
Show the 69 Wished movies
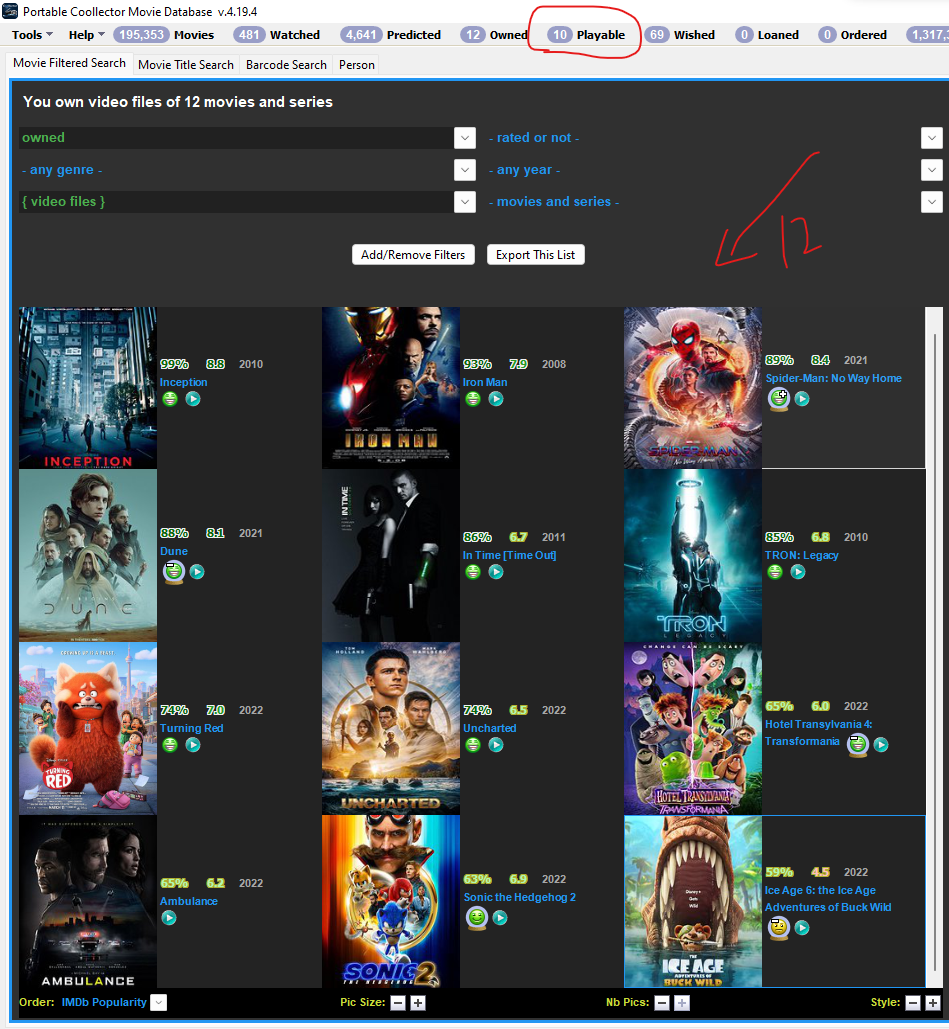pos(680,35)
